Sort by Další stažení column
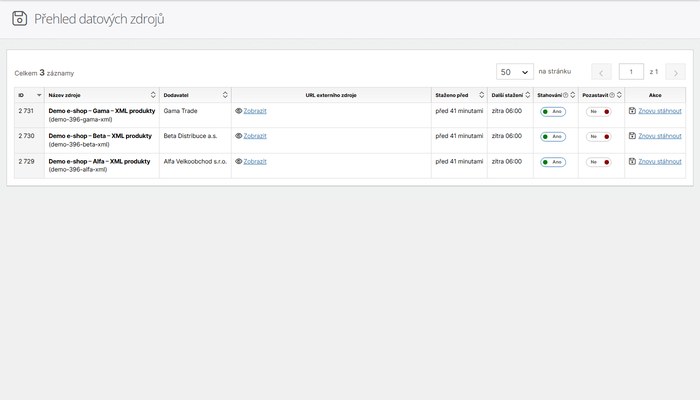This screenshot has height=400, width=700. coord(527,95)
